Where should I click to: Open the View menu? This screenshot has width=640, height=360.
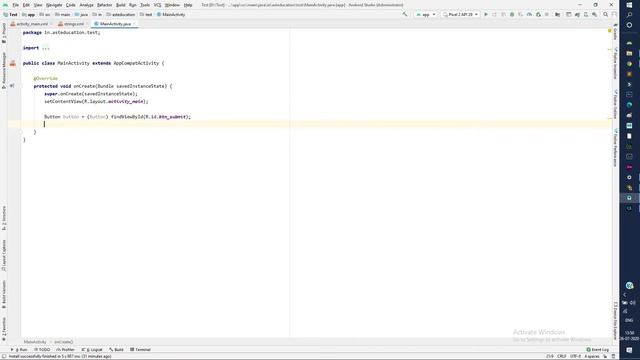click(38, 5)
